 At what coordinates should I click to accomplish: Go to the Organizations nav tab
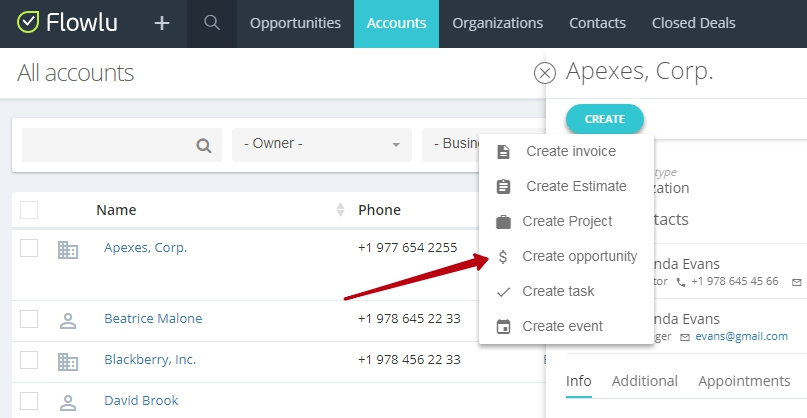coord(498,24)
